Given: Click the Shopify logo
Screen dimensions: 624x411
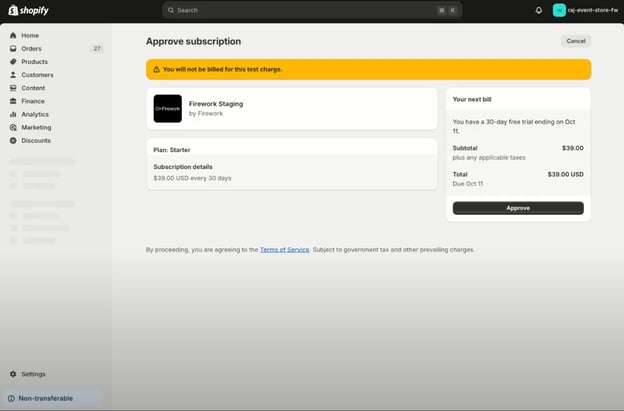Looking at the screenshot, I should point(28,10).
